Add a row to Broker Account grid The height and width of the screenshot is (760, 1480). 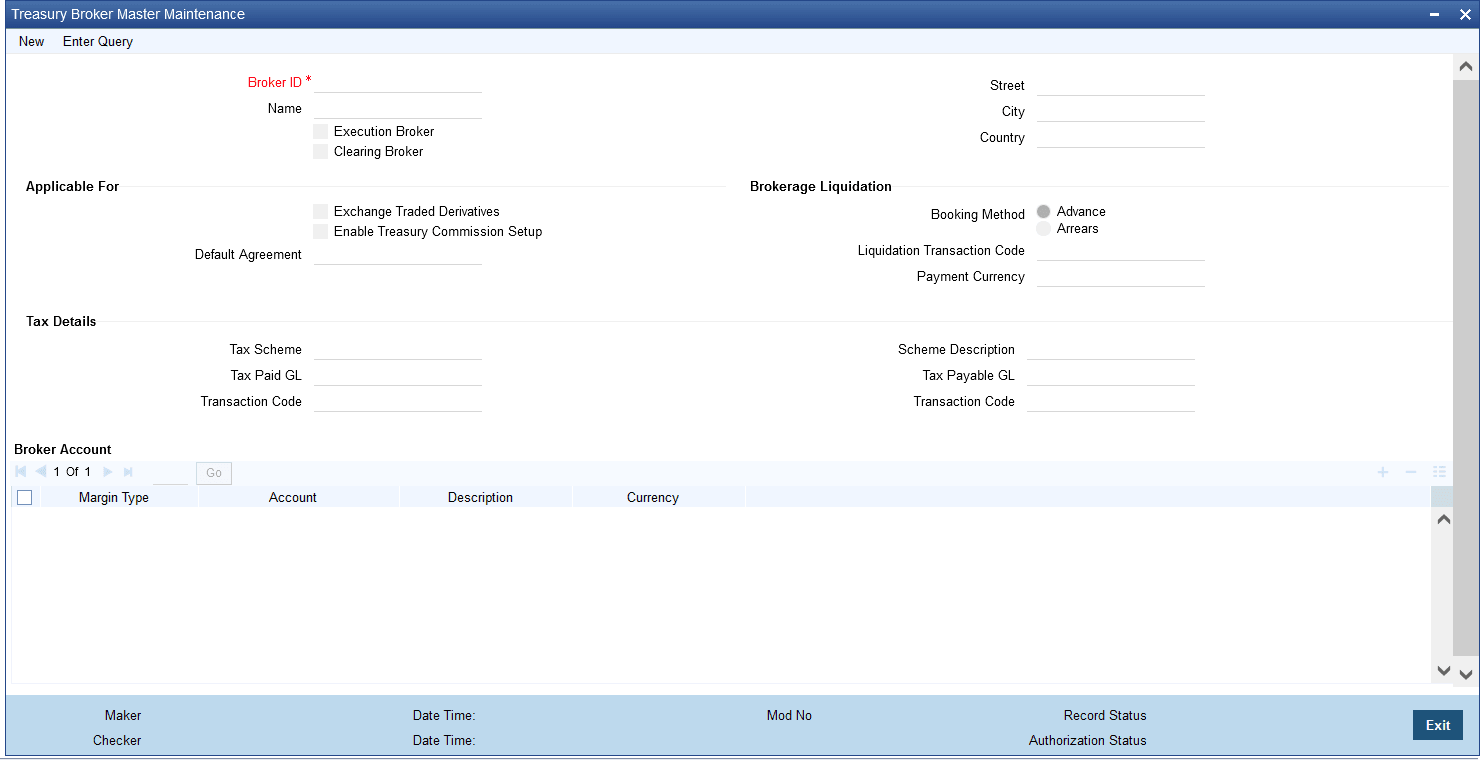pyautogui.click(x=1383, y=472)
